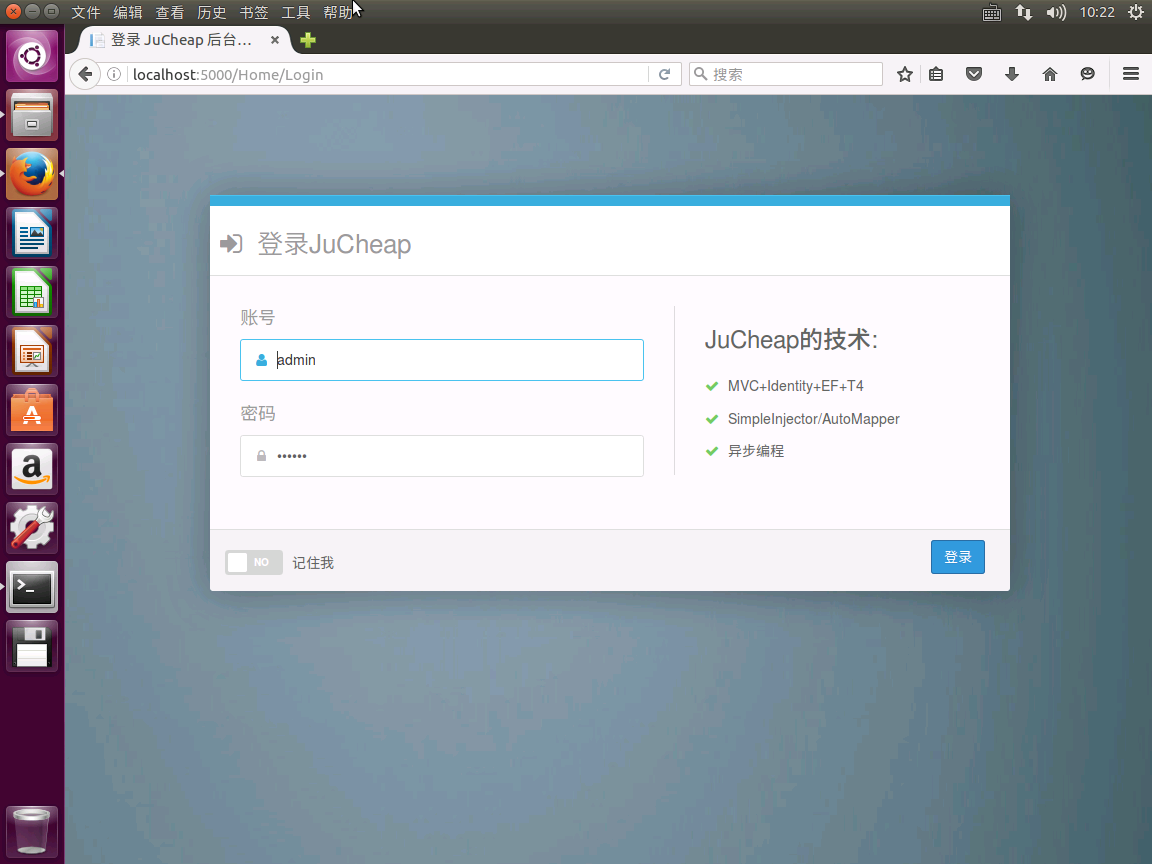Open System Settings wrench-gear icon

(x=32, y=528)
